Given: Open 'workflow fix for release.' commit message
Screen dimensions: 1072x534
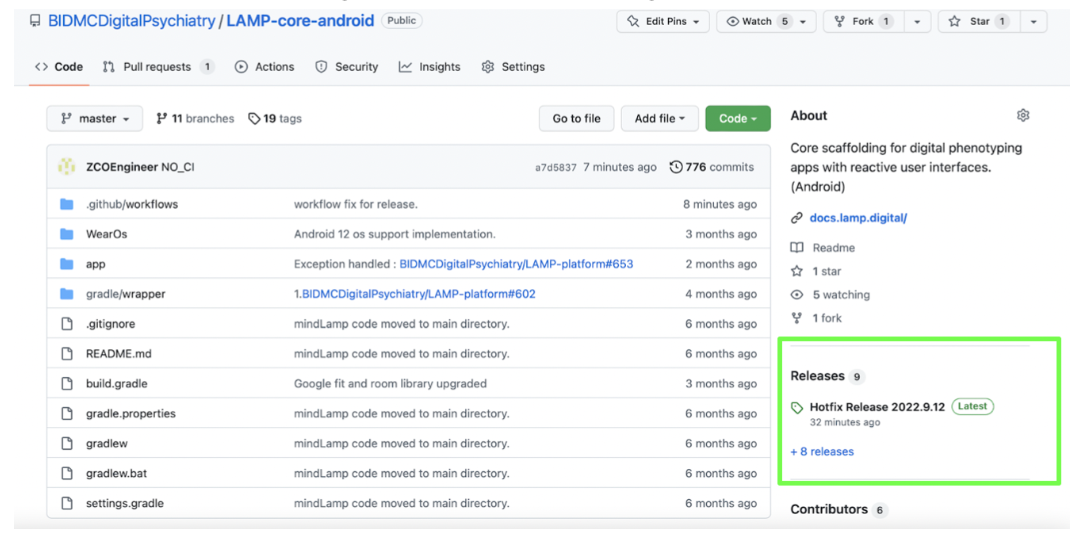Looking at the screenshot, I should point(356,204).
